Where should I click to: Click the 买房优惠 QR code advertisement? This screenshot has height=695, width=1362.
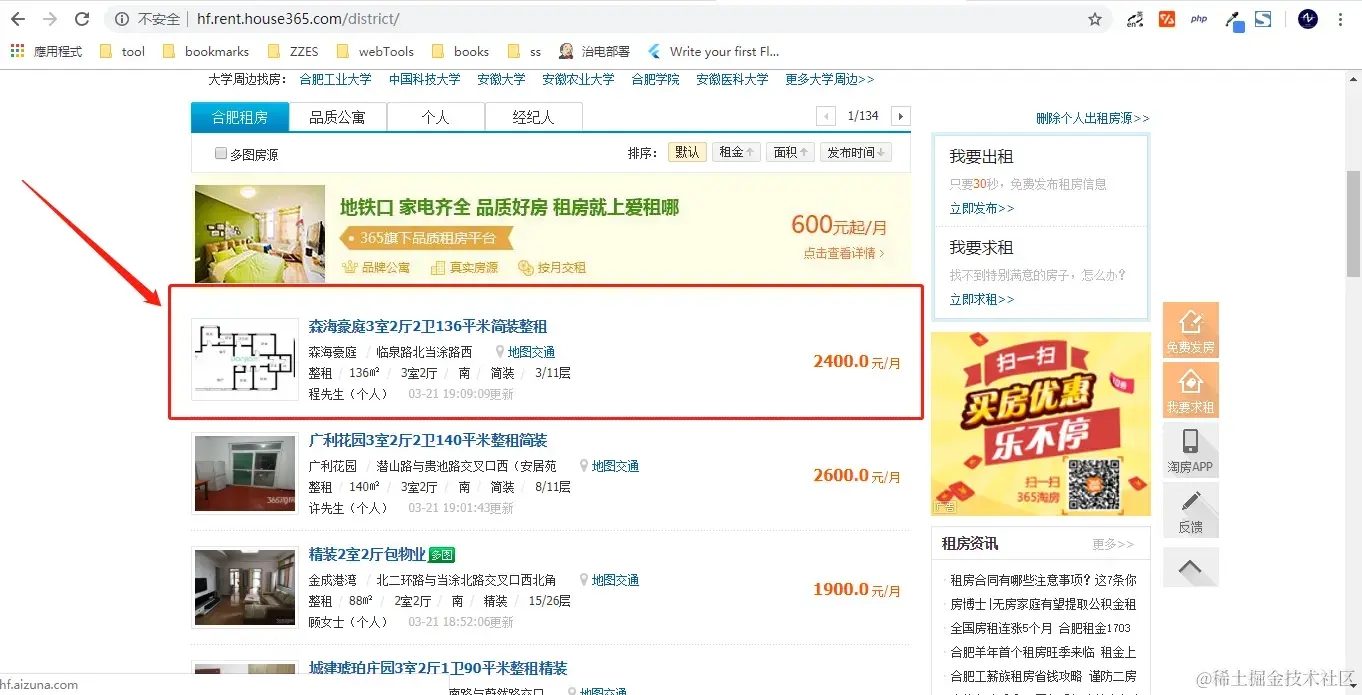tap(1040, 424)
